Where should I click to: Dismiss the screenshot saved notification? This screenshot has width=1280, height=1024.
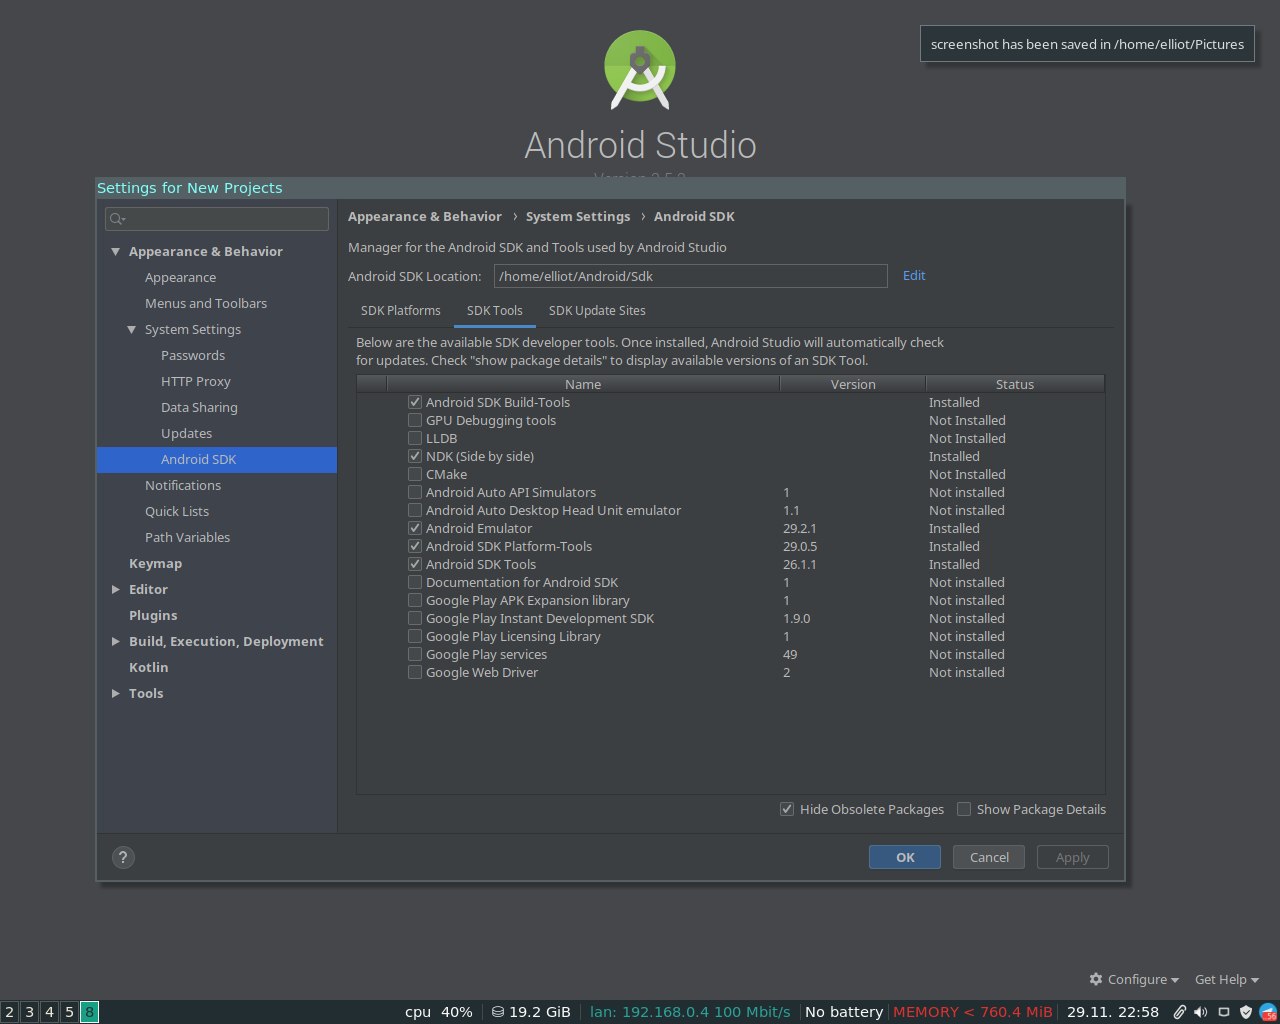(1087, 44)
